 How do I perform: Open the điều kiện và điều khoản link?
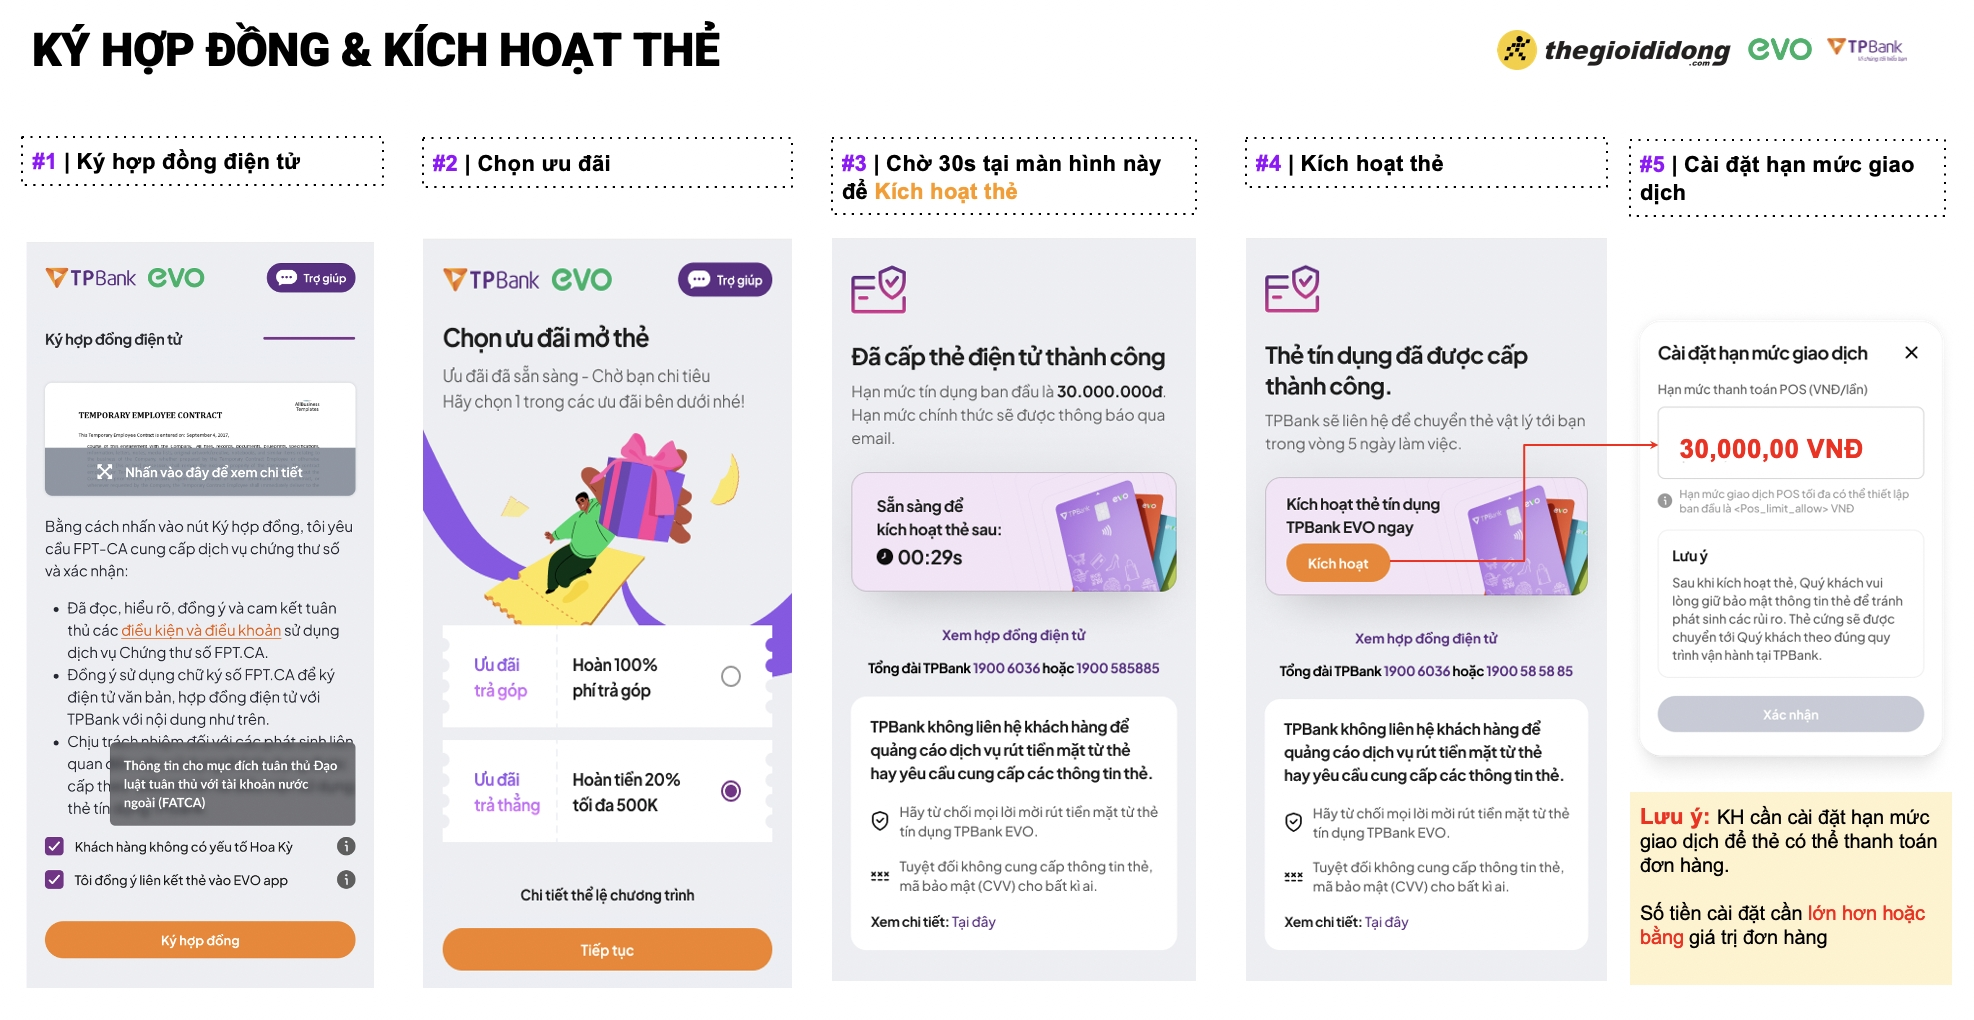[x=201, y=630]
